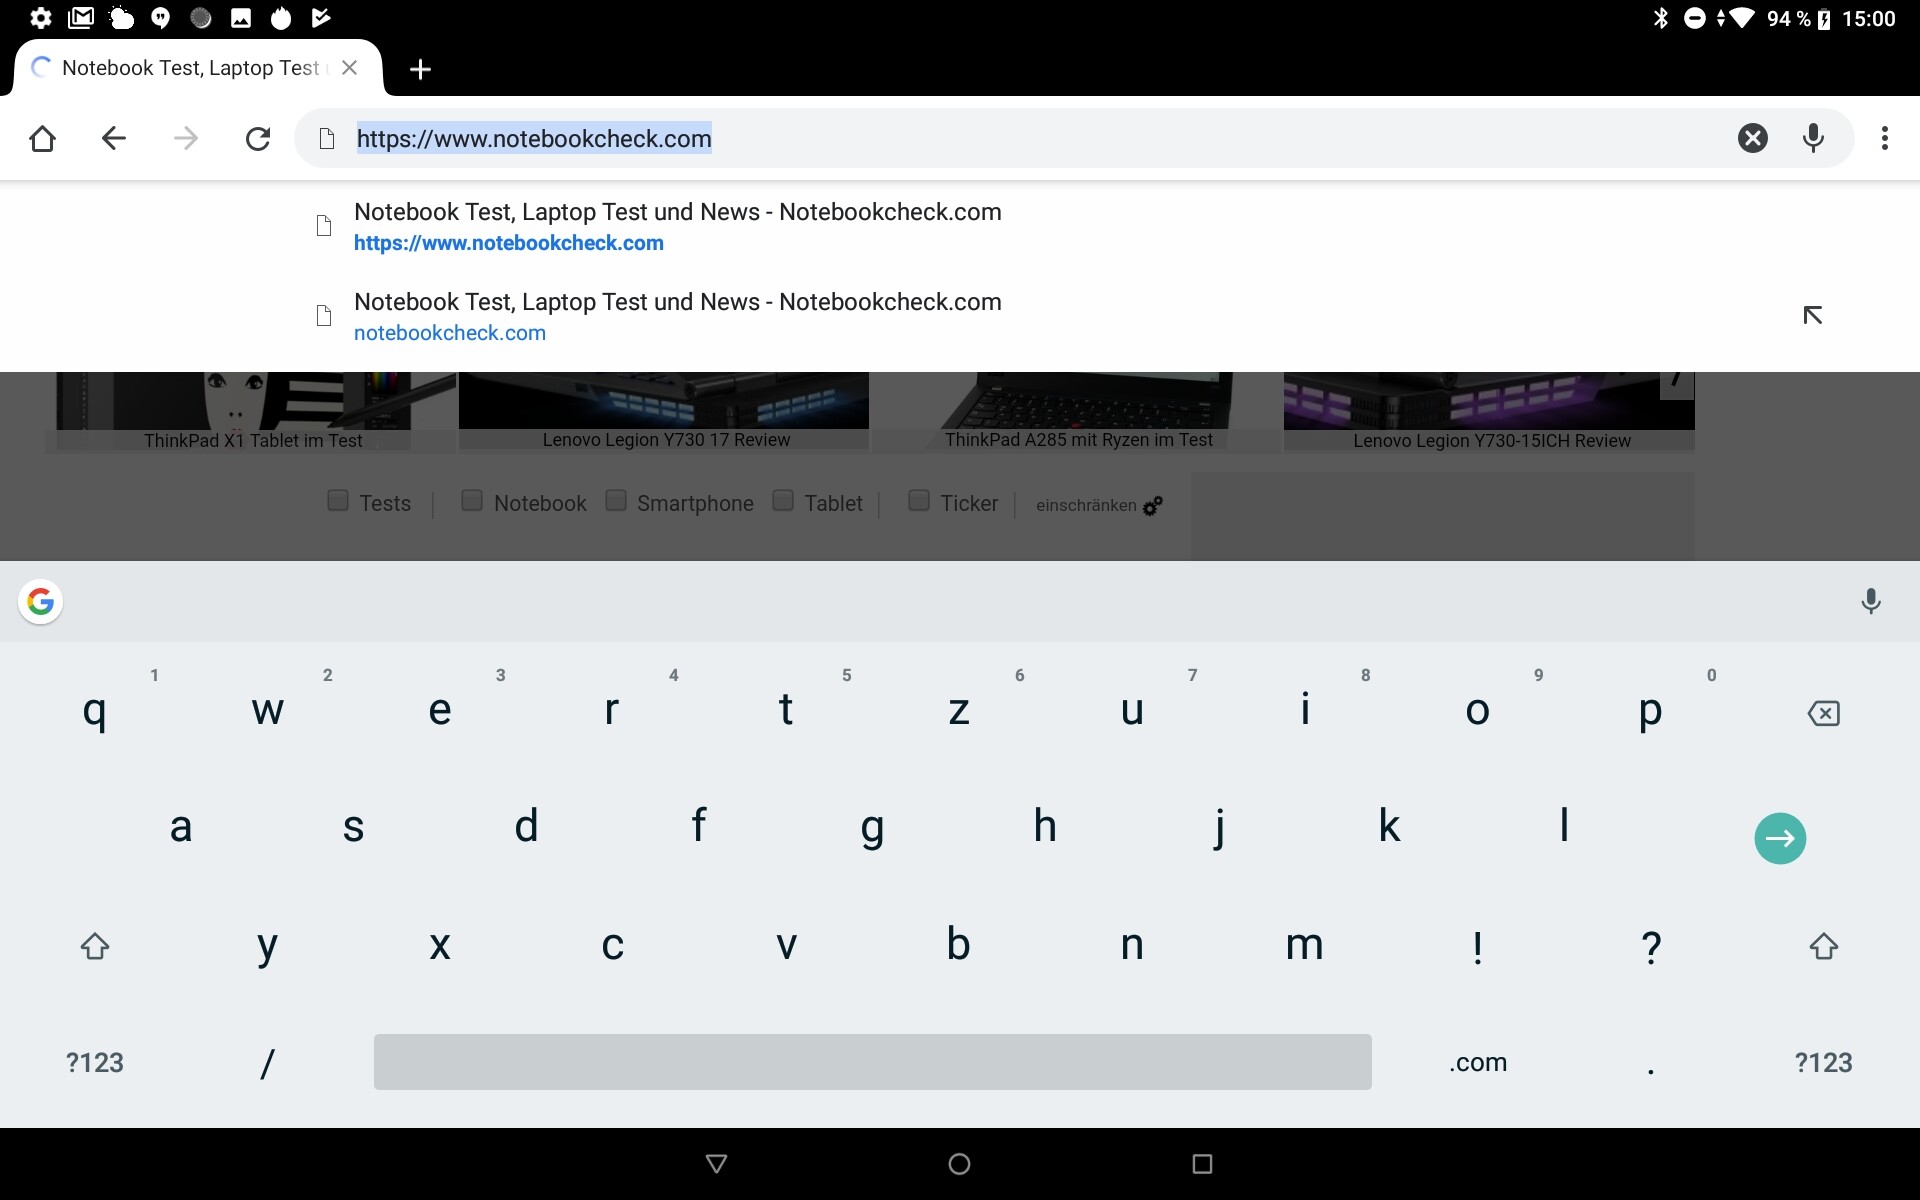Viewport: 1920px width, 1200px height.
Task: Tap the Chrome home icon
Action: 42,138
